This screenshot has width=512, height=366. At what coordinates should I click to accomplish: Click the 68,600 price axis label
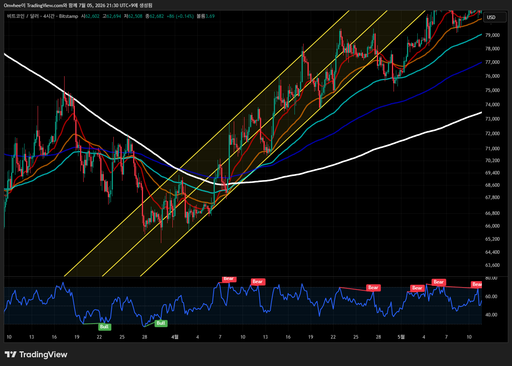click(x=492, y=185)
